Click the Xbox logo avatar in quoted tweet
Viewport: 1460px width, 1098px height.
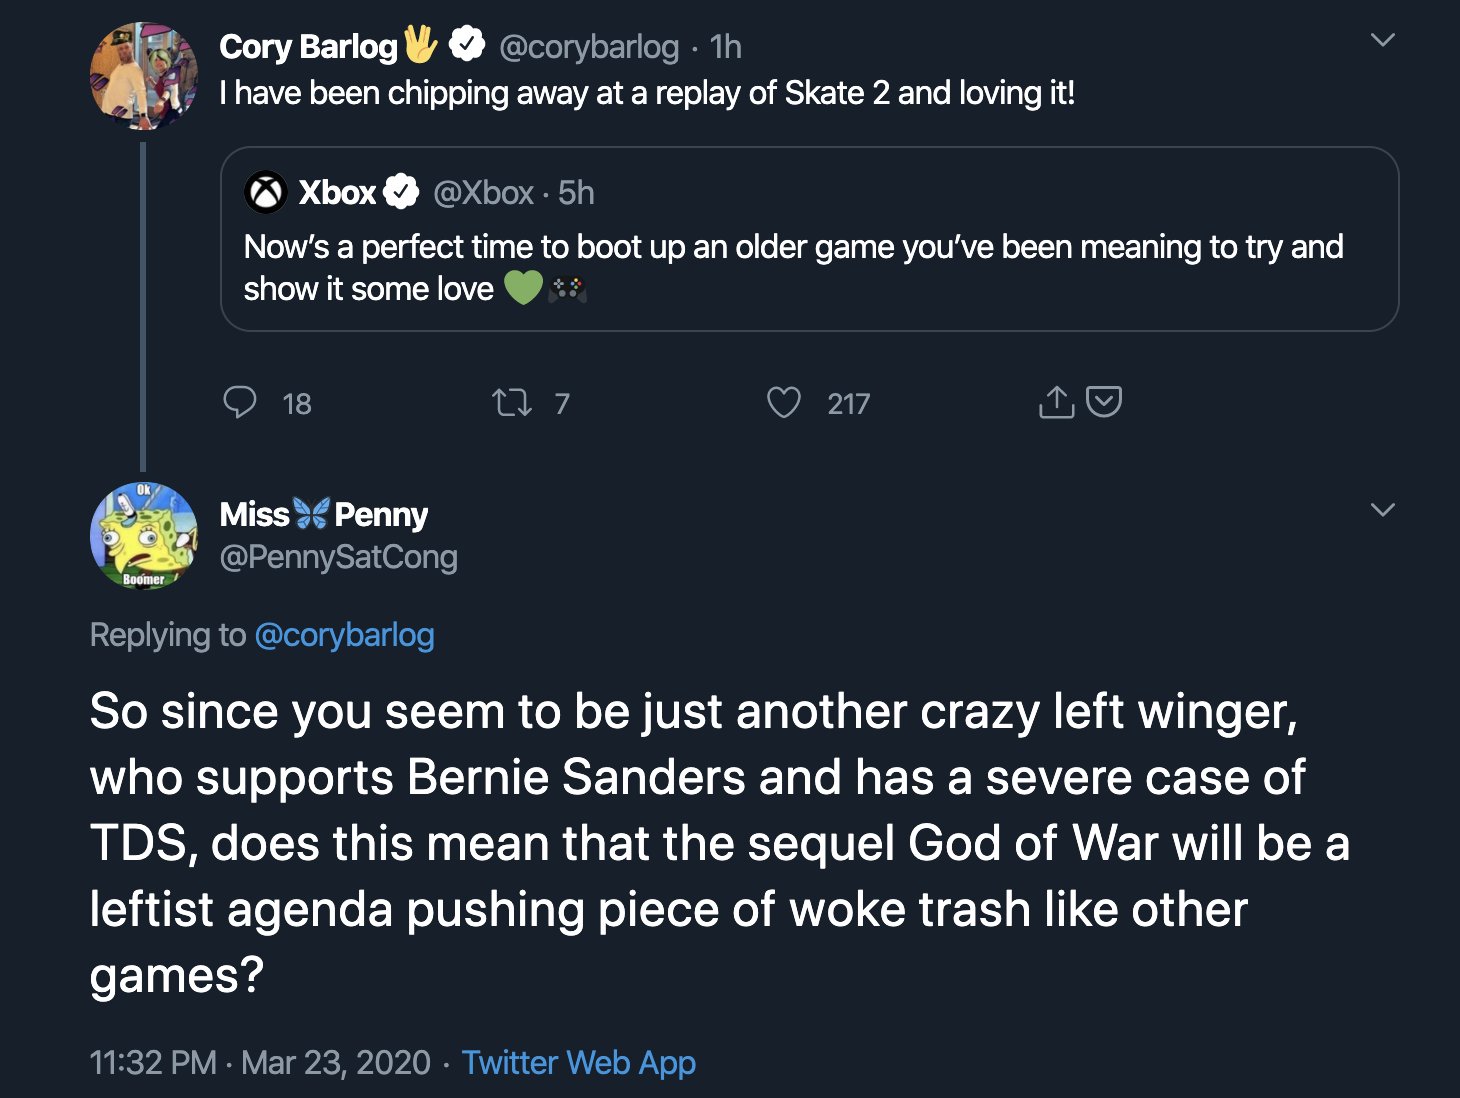[266, 192]
